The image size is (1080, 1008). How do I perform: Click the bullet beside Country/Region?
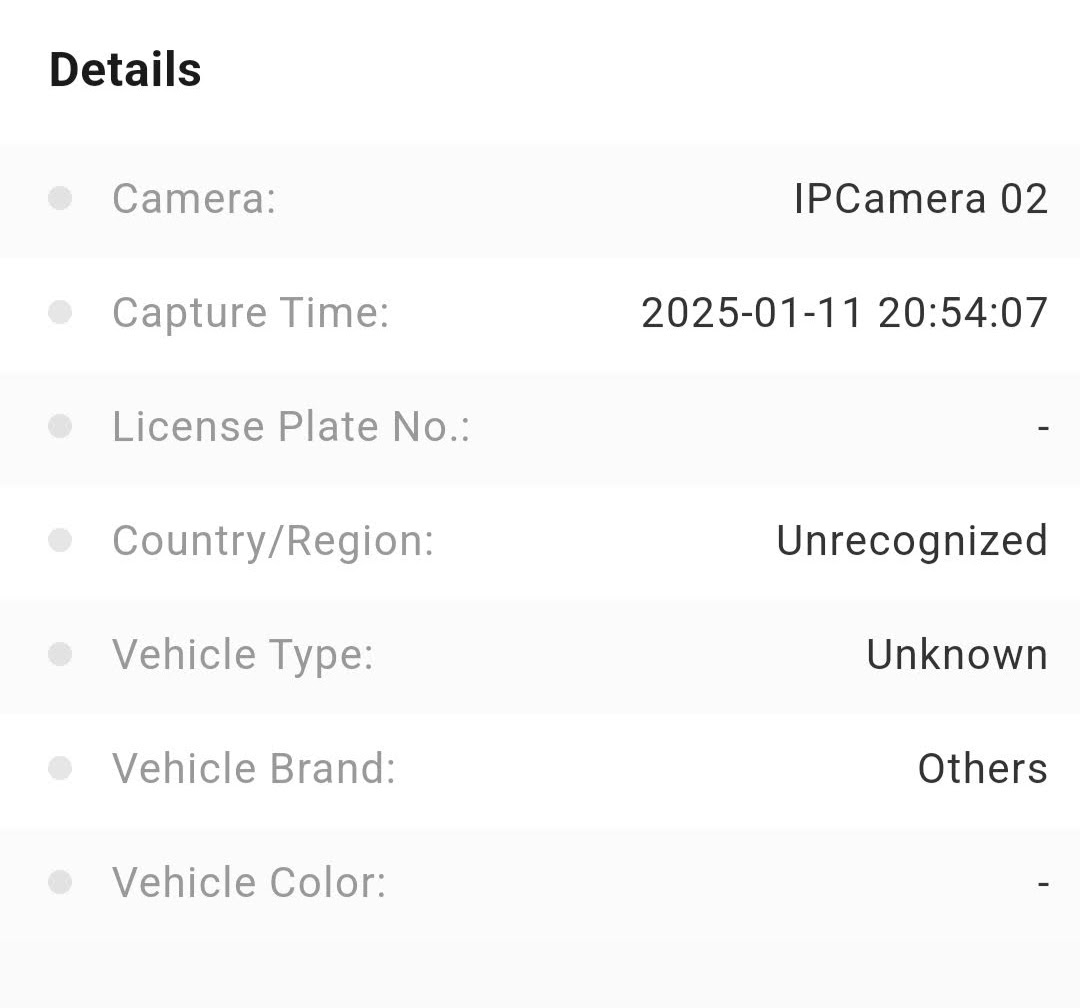[60, 540]
